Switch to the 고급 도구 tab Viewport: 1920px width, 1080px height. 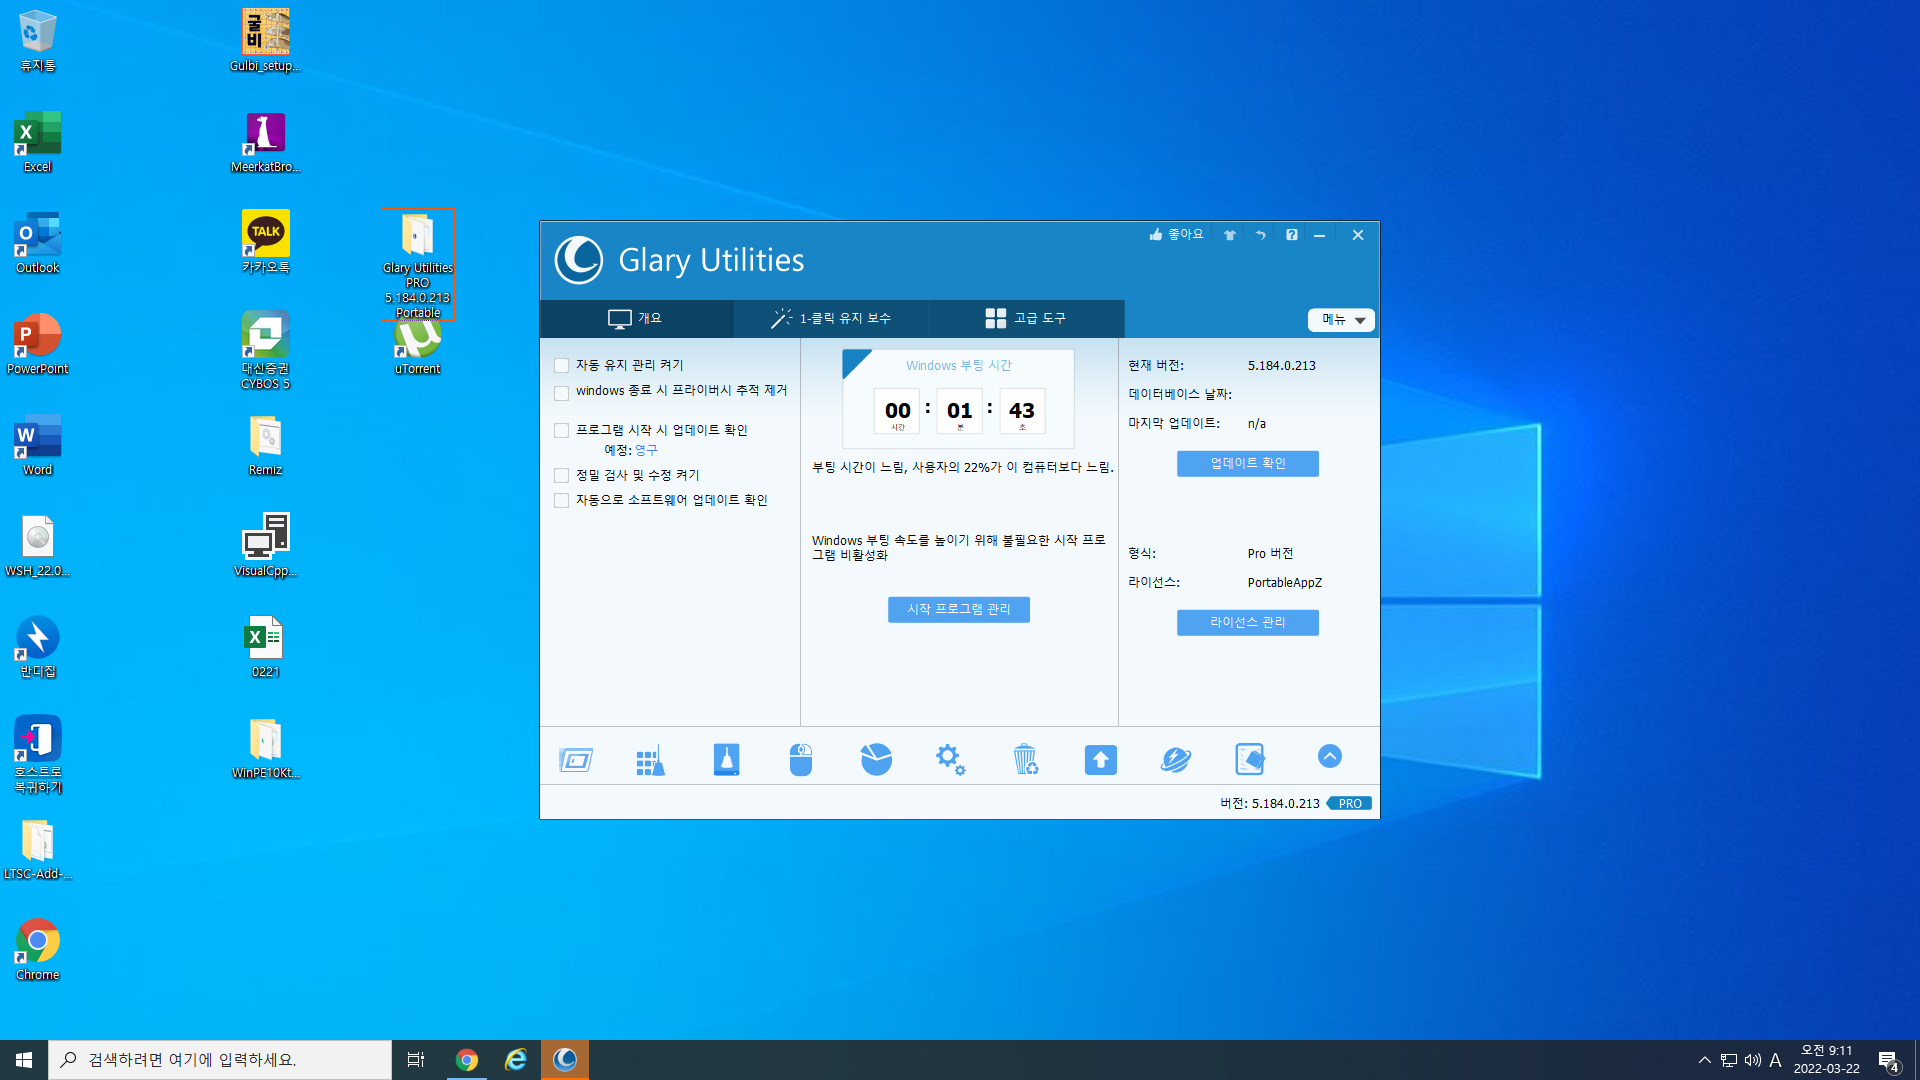[1027, 318]
